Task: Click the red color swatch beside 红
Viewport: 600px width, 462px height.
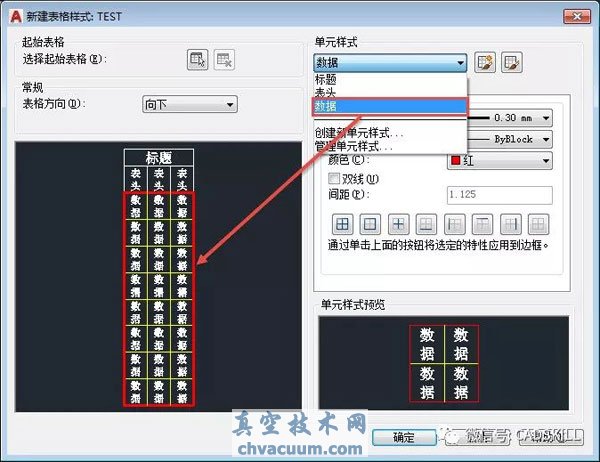Action: (x=455, y=160)
